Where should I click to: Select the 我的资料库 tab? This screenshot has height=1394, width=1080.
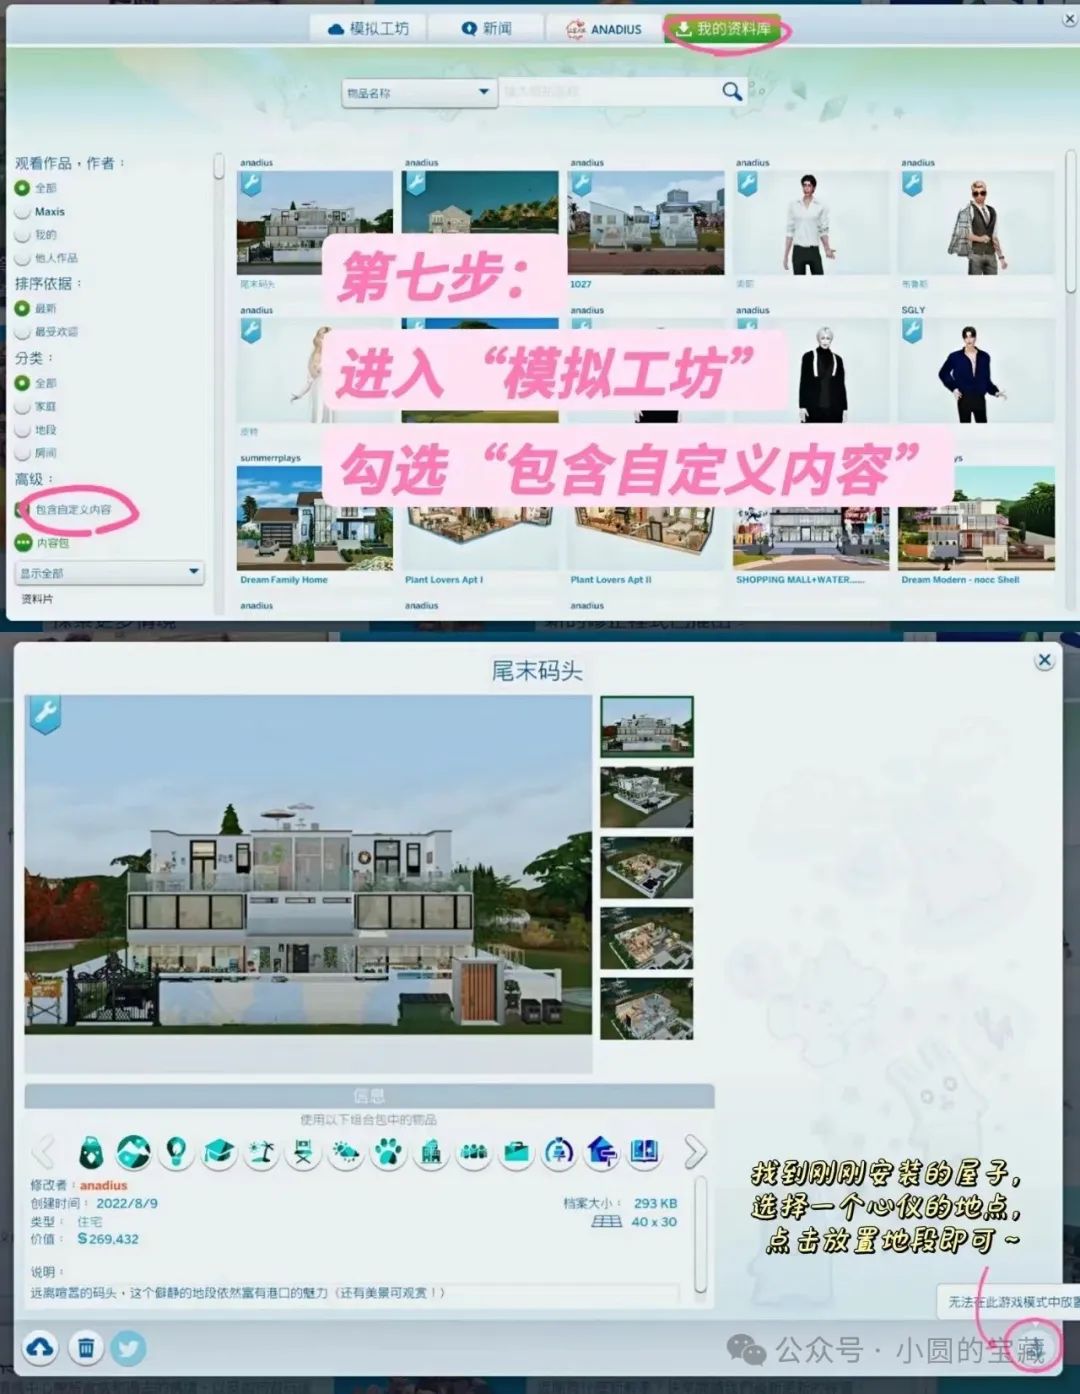click(724, 29)
